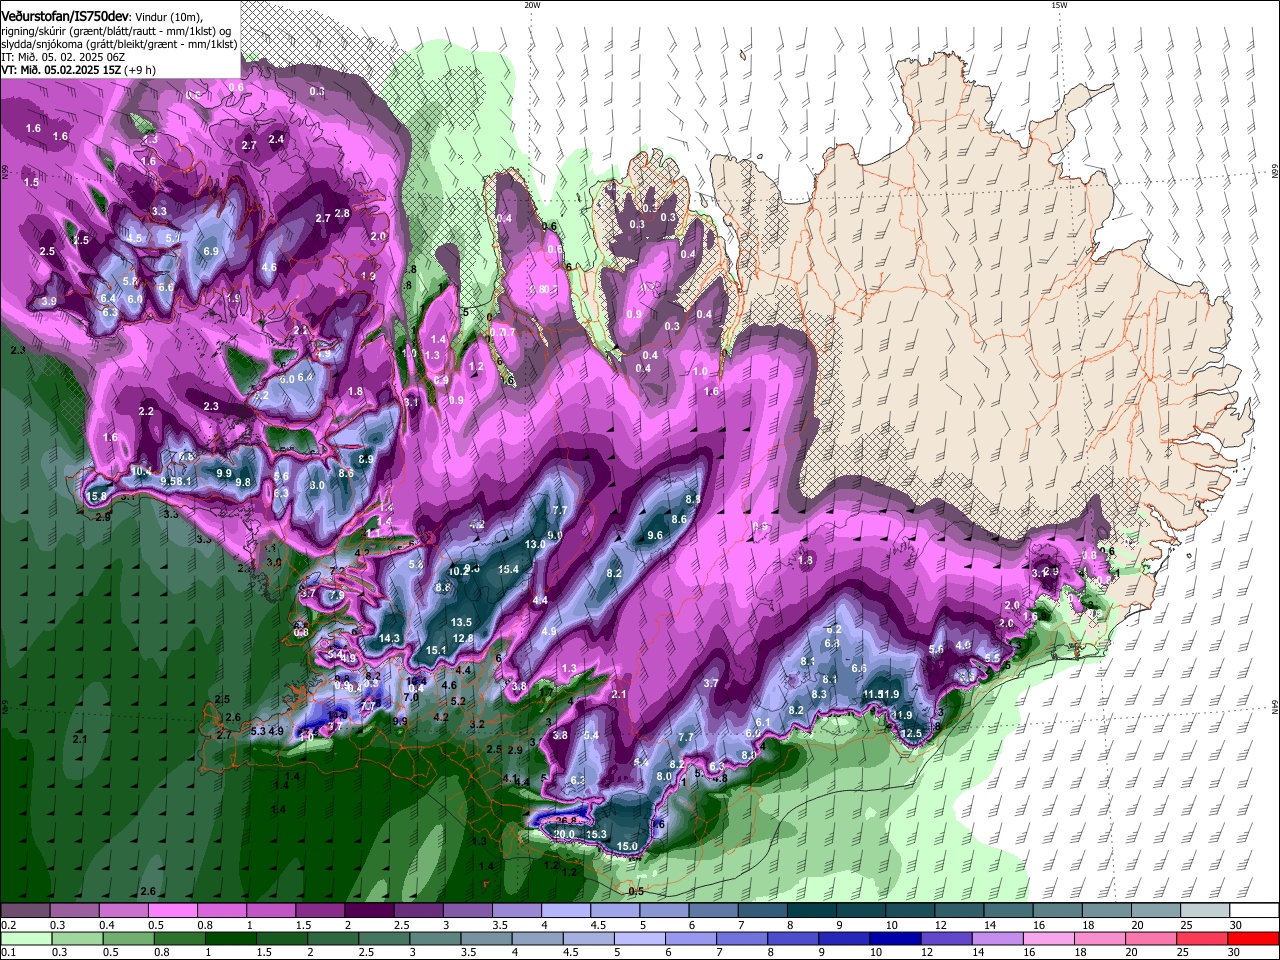
Task: Click the bright red swatch in lower legend
Action: [1254, 939]
